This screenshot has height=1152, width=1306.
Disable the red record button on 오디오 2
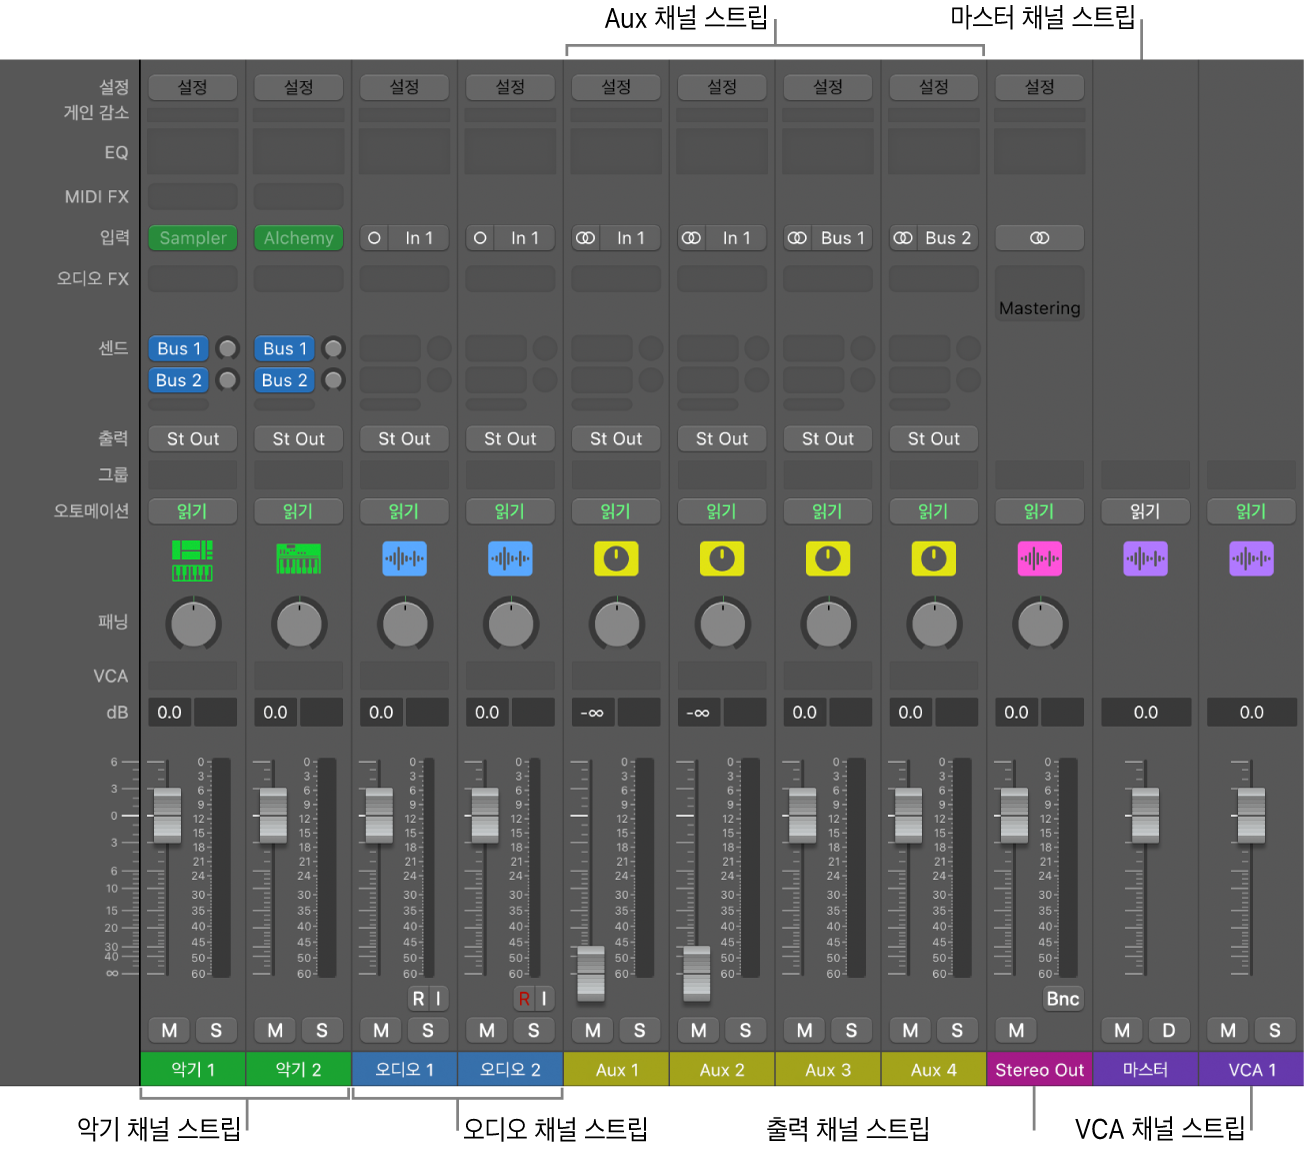[524, 998]
